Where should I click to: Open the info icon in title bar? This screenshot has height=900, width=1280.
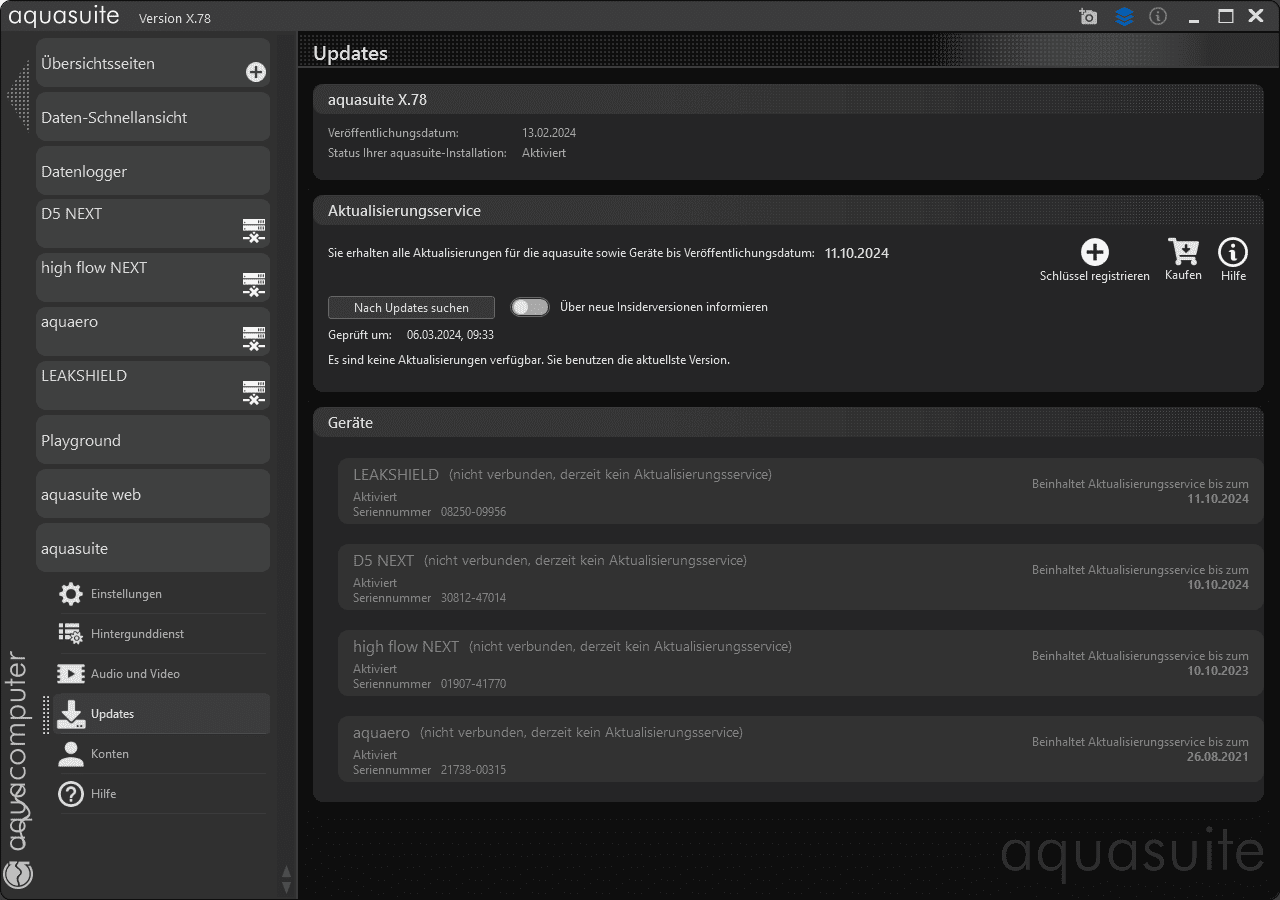pyautogui.click(x=1158, y=17)
